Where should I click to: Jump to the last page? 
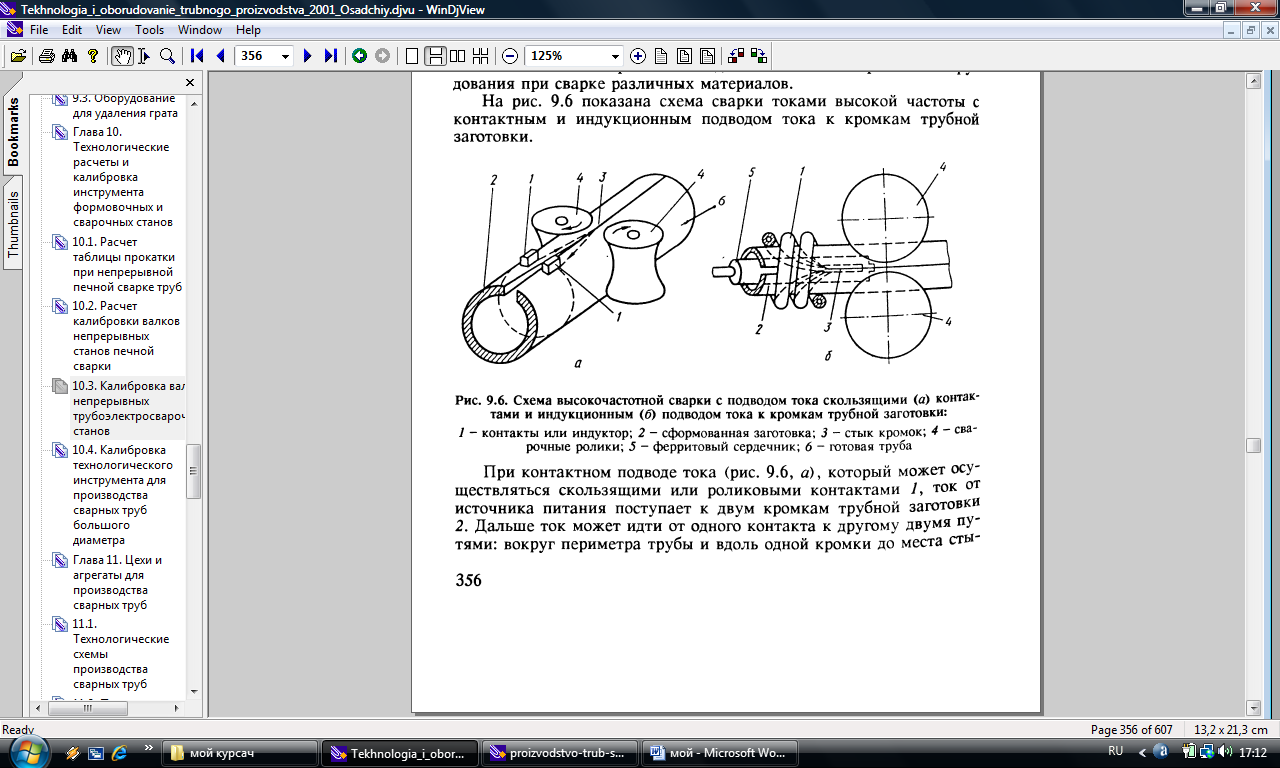click(331, 56)
